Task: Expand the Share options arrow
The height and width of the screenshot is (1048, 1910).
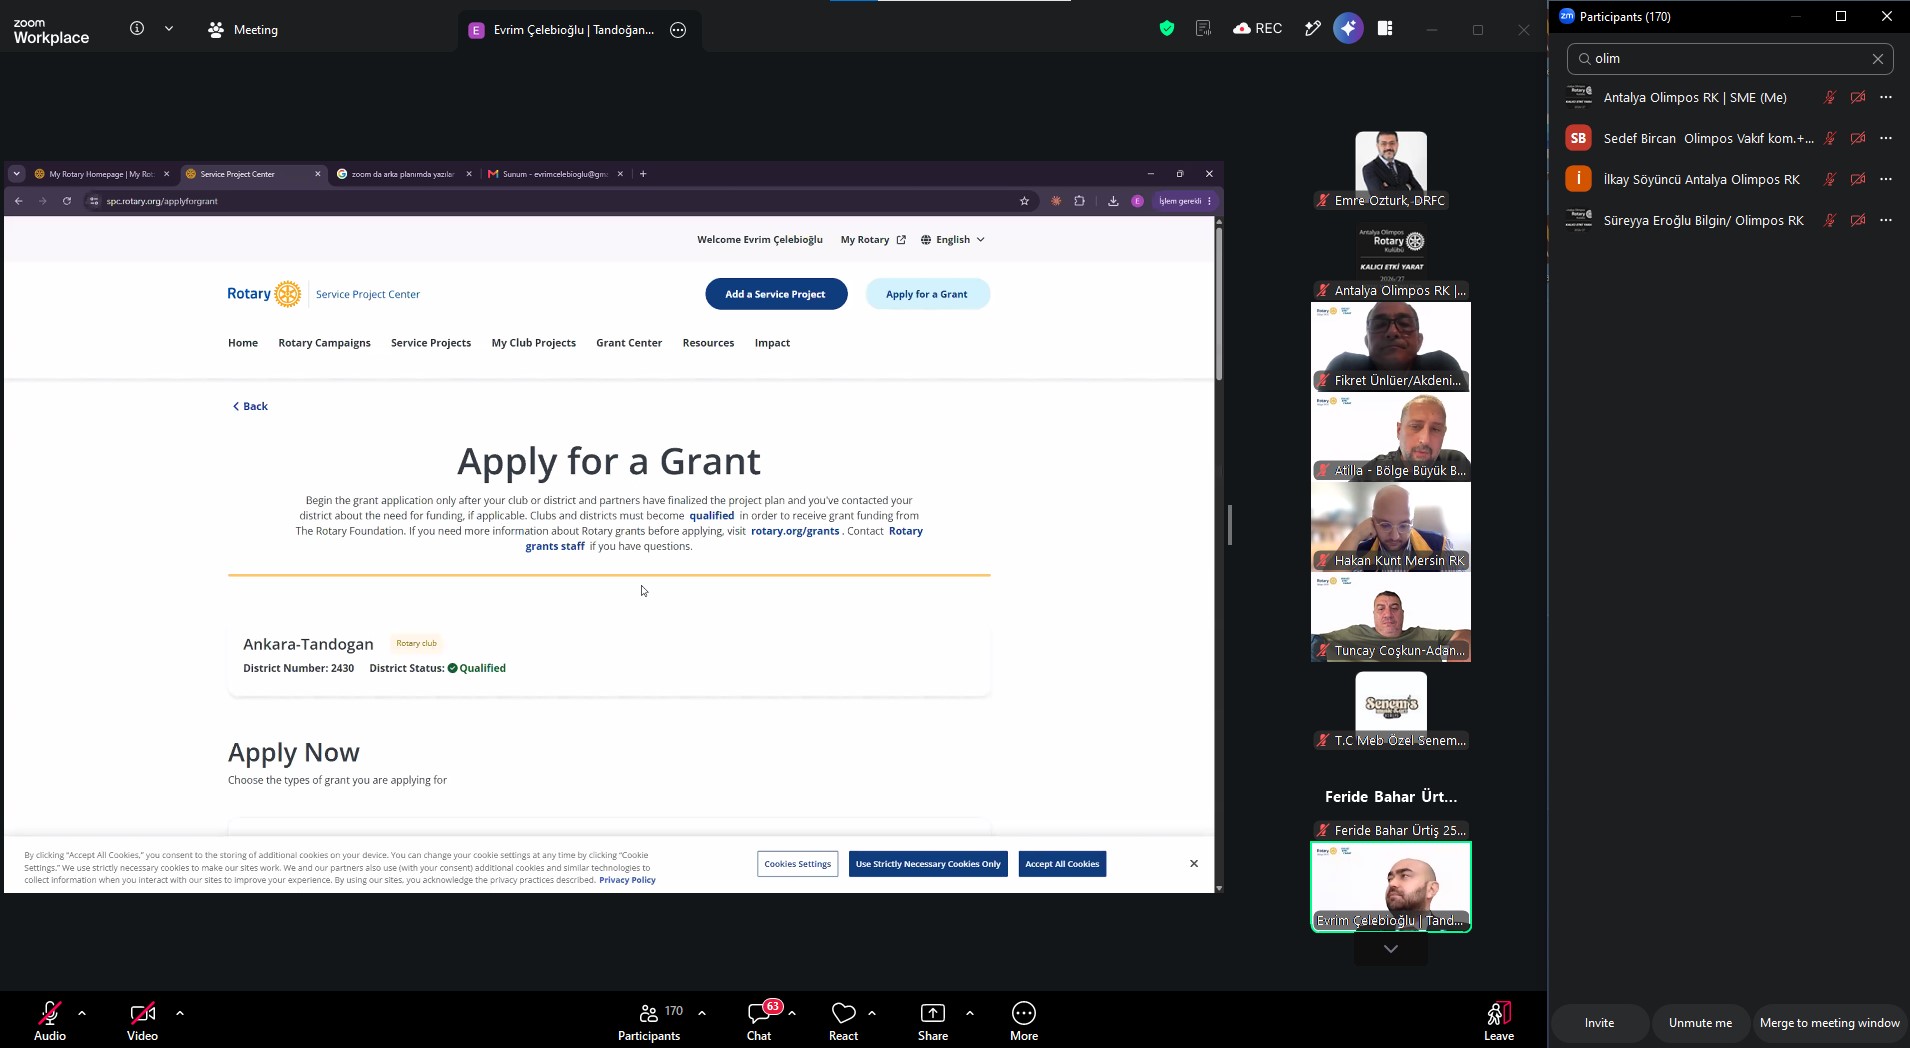Action: click(x=970, y=1013)
